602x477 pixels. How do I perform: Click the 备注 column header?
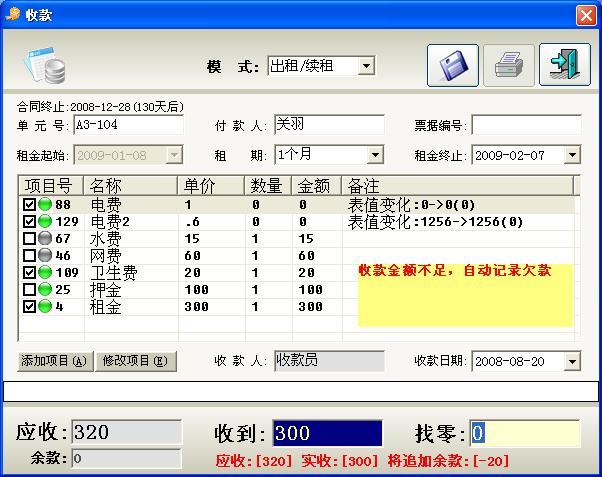(x=458, y=186)
